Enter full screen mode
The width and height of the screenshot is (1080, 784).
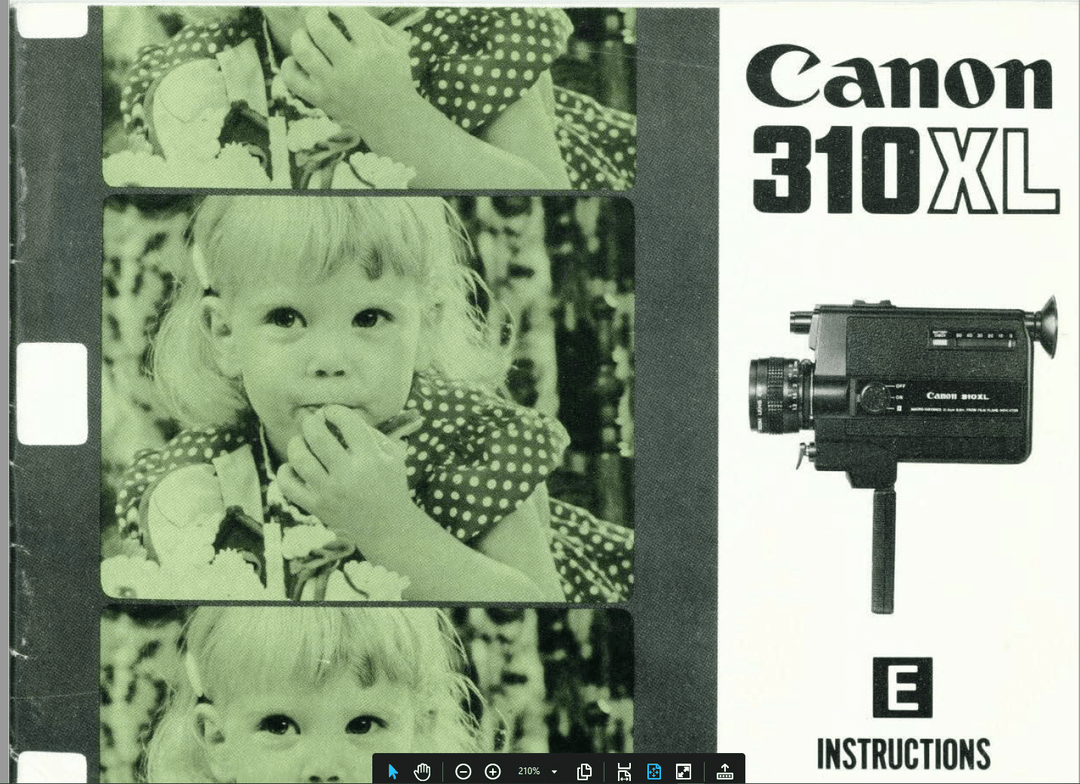[684, 771]
